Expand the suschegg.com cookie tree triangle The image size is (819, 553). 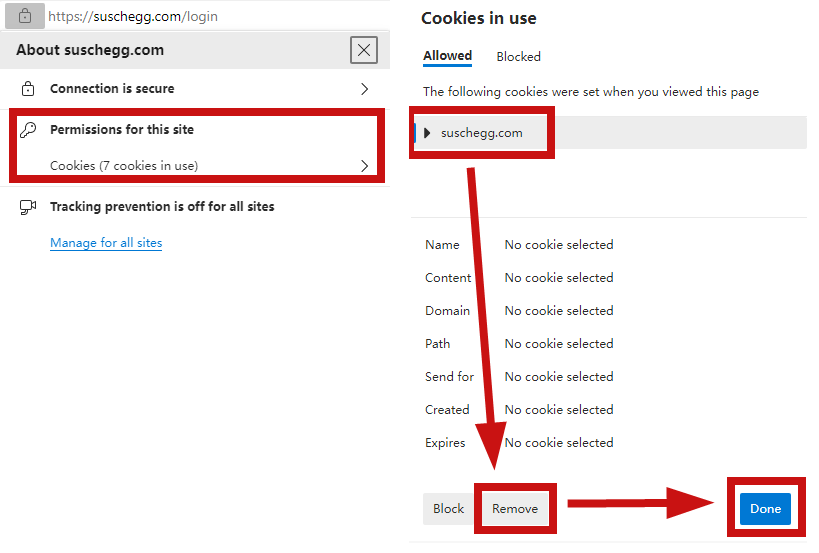(427, 133)
